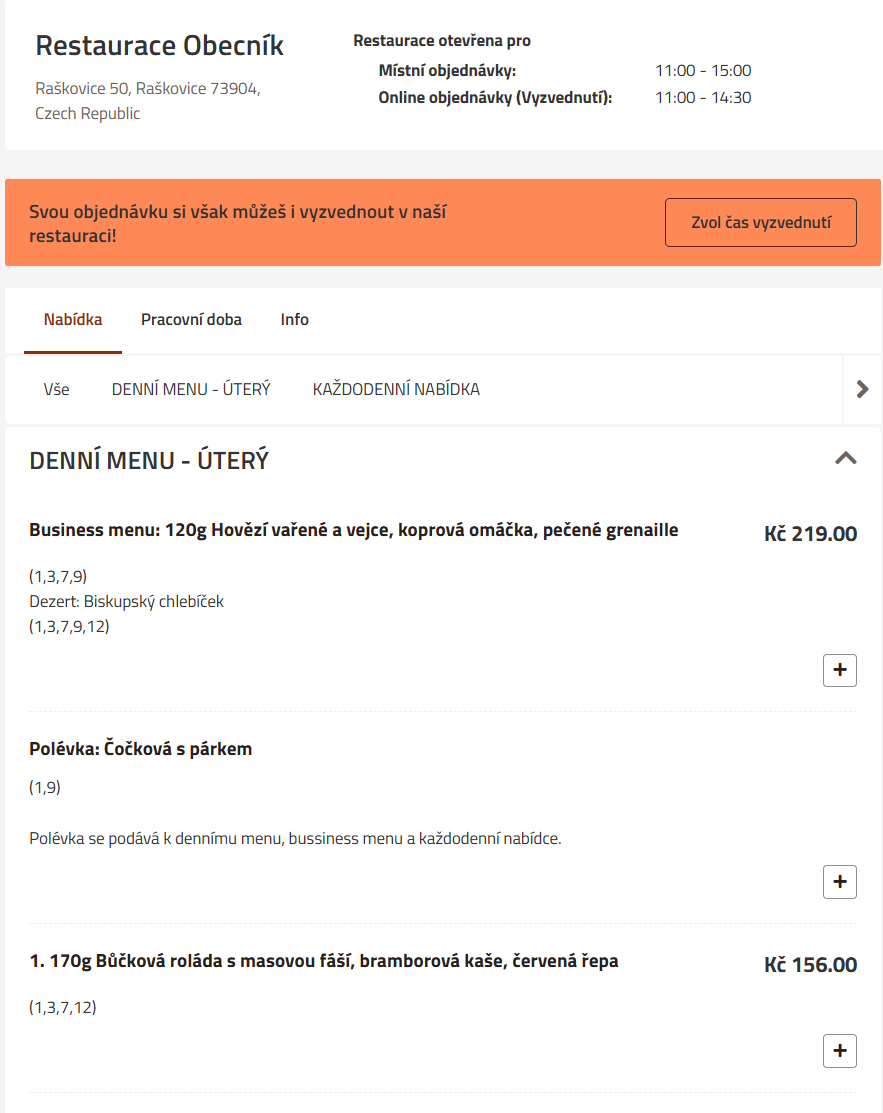Open Polévka: Čočková s párkem title

(141, 749)
